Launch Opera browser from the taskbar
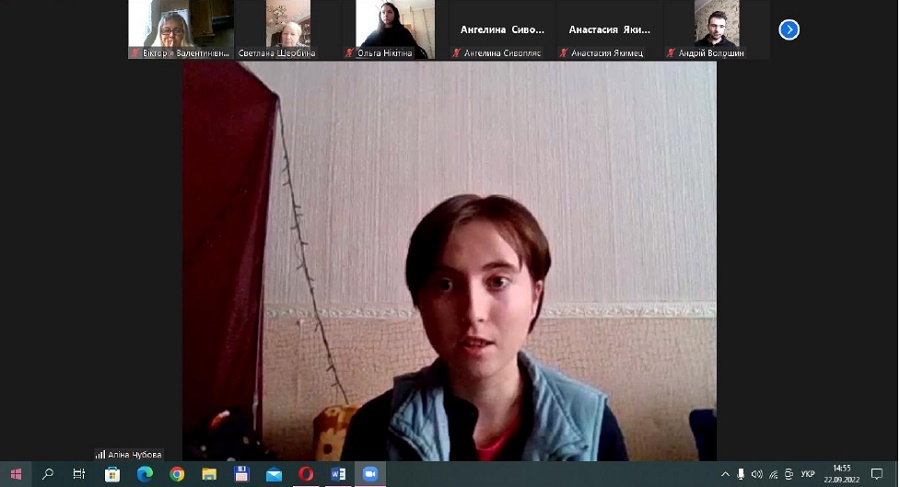900x487 pixels. click(306, 474)
